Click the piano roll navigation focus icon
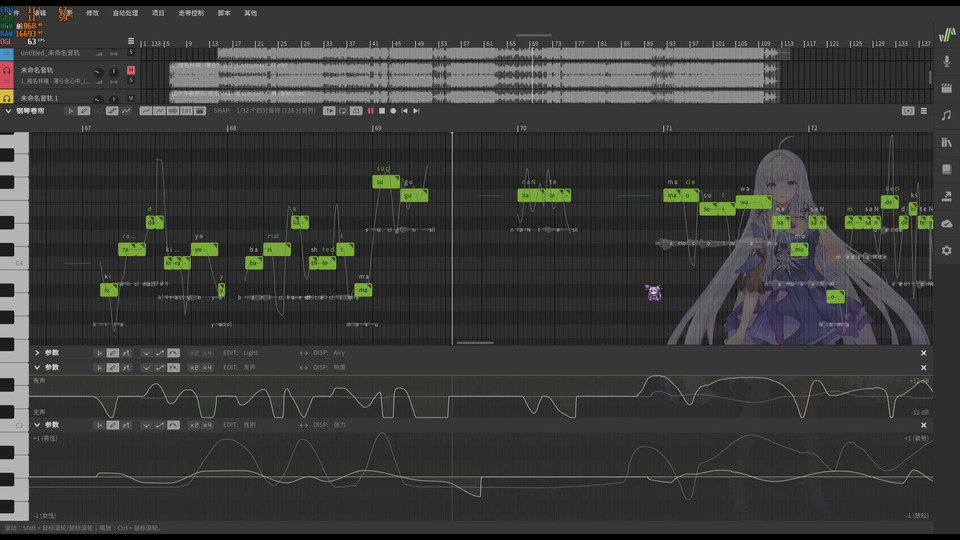The height and width of the screenshot is (540, 960). (x=908, y=111)
